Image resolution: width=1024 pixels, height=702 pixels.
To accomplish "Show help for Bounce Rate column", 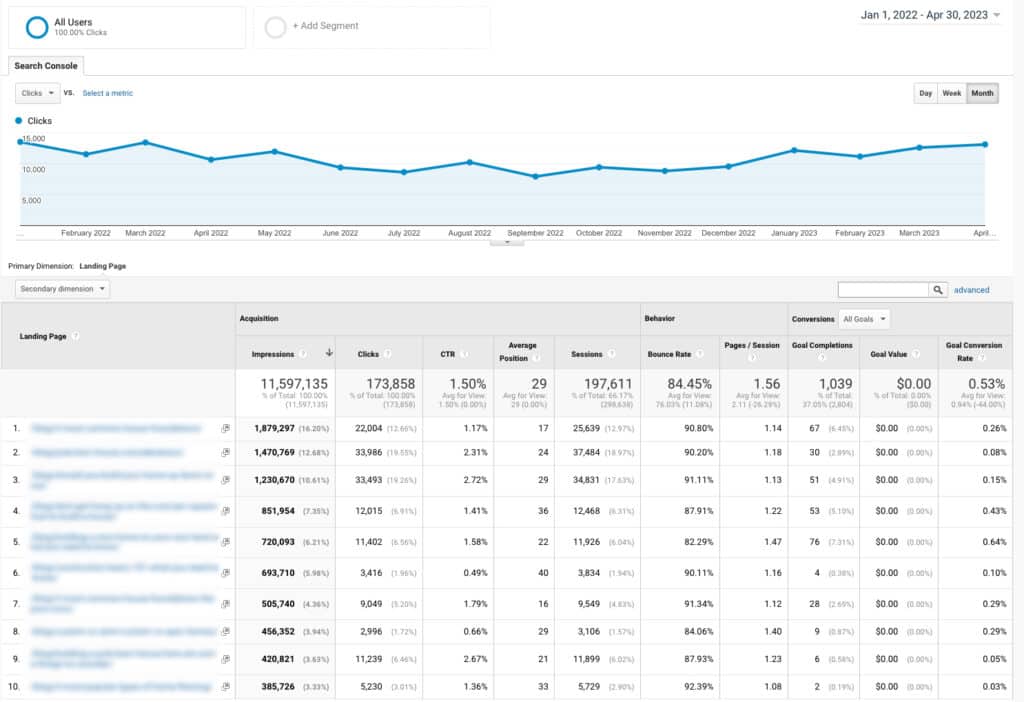I will (x=699, y=354).
